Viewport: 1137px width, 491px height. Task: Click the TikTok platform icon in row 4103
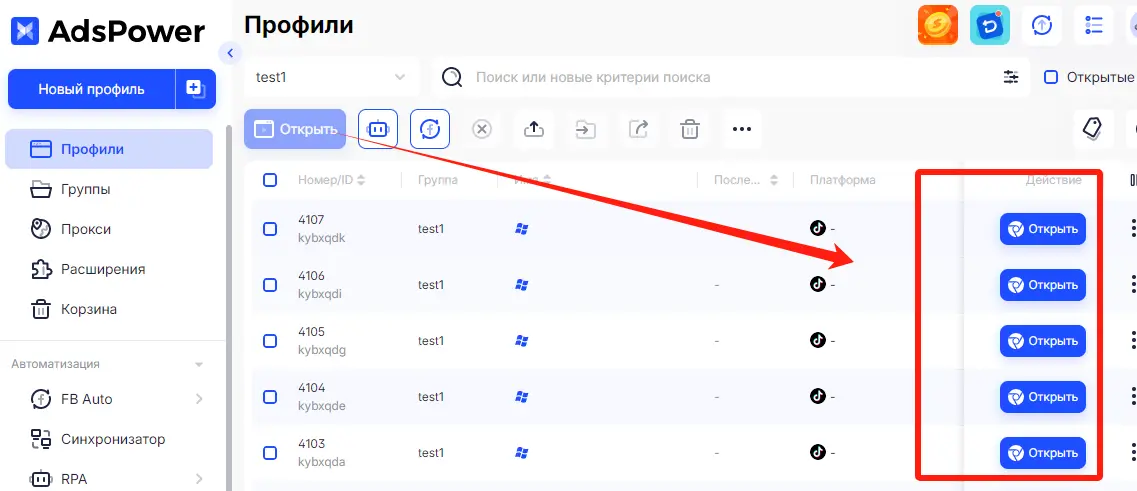click(x=818, y=452)
